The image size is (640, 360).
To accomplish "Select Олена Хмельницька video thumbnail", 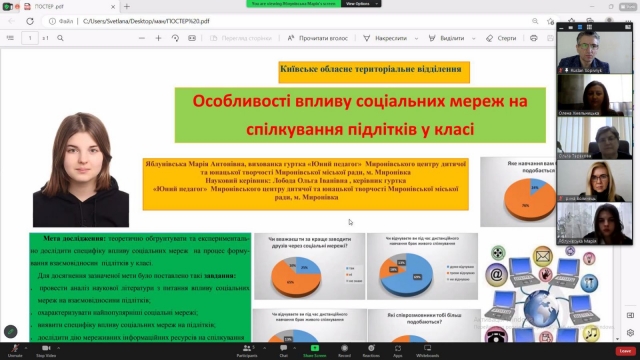I will click(x=595, y=95).
